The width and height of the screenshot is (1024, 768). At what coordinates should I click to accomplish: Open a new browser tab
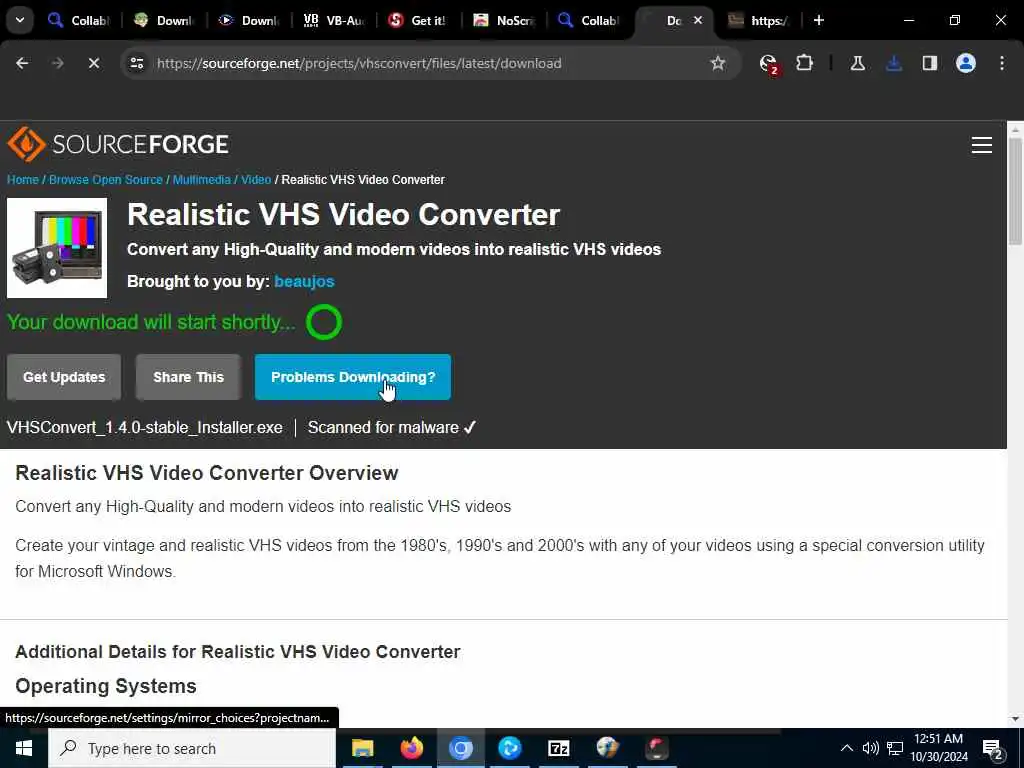pos(819,20)
